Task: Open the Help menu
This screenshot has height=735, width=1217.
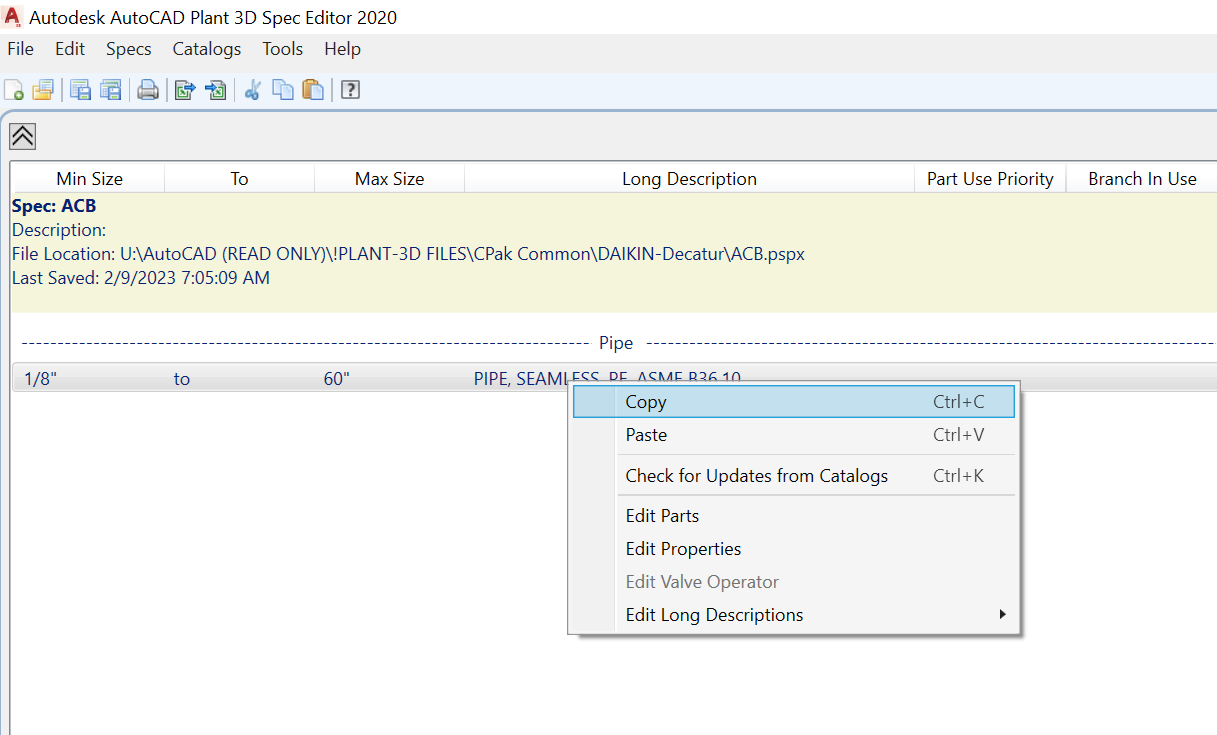Action: [x=342, y=49]
